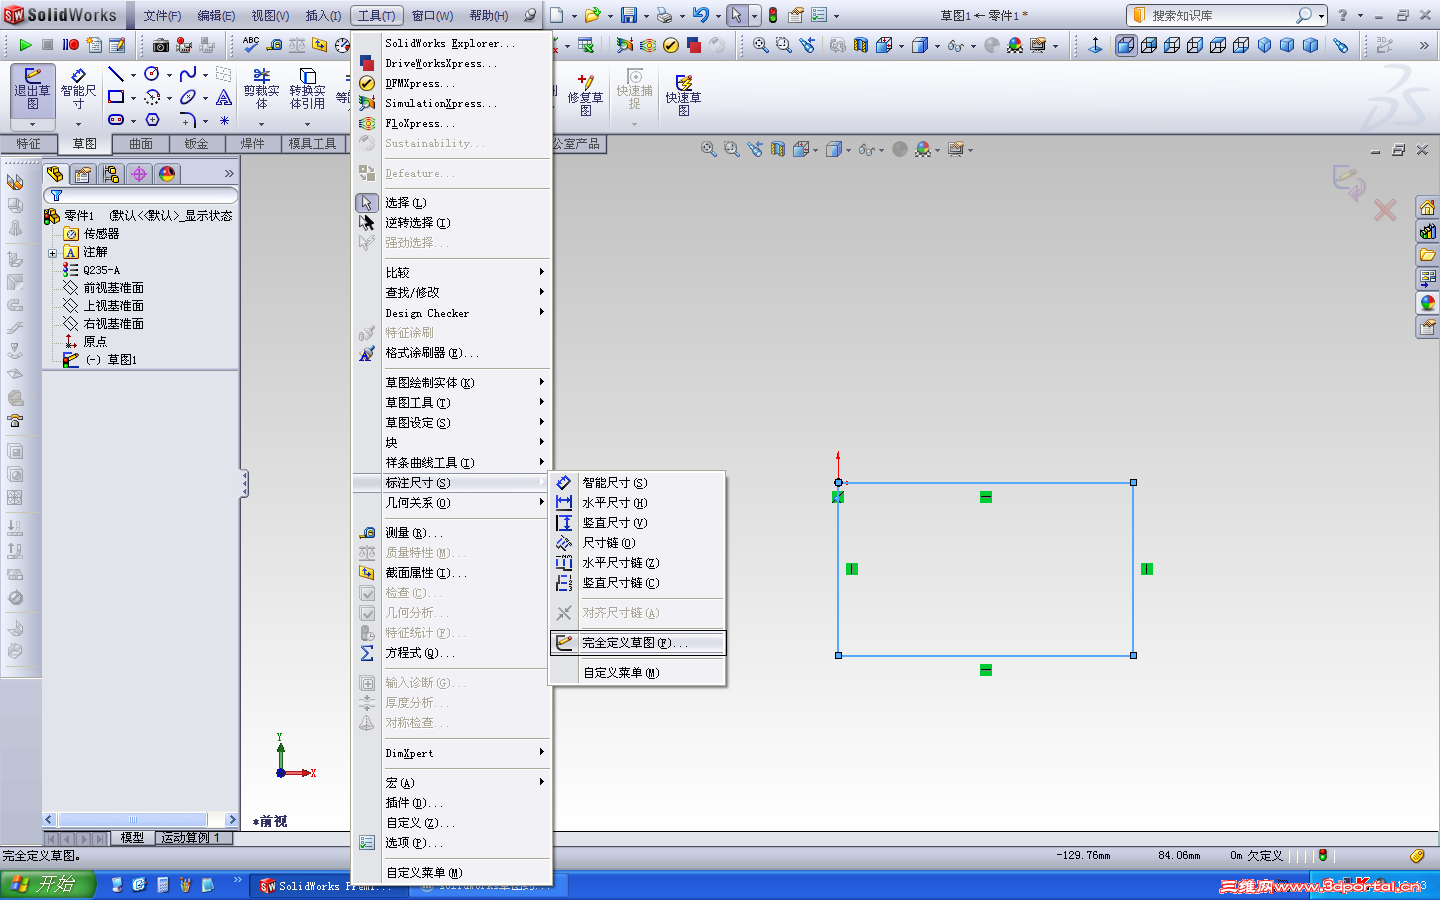Viewport: 1440px width, 900px height.
Task: Select the Spline sketch tool
Action: click(188, 75)
